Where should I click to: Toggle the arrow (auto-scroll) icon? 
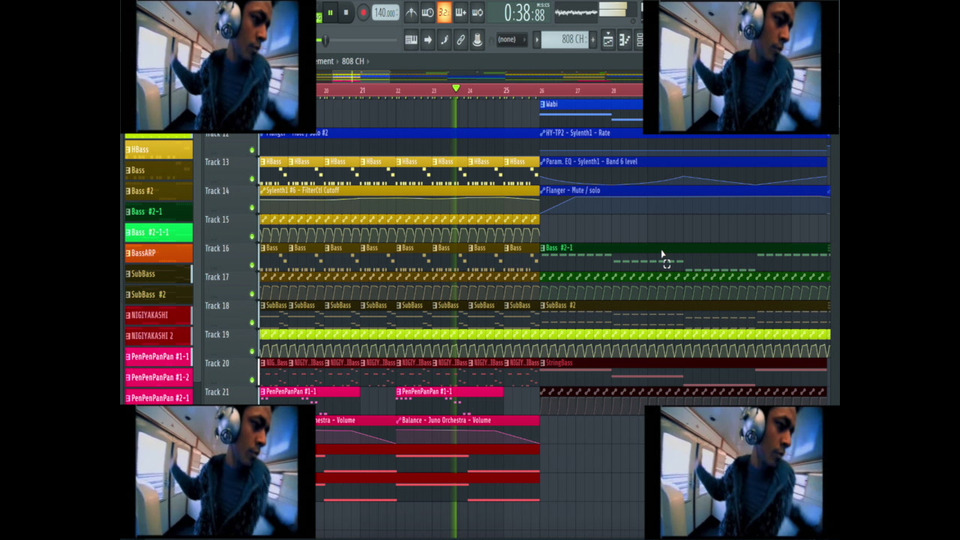428,40
